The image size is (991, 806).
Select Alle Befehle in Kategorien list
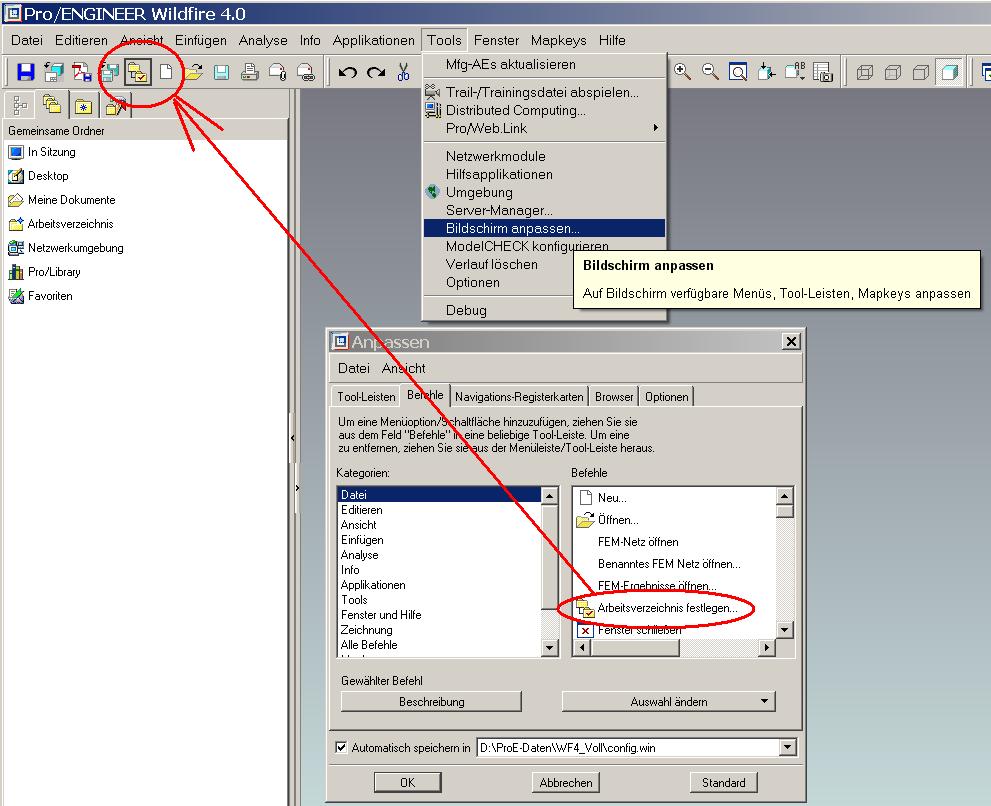point(440,645)
